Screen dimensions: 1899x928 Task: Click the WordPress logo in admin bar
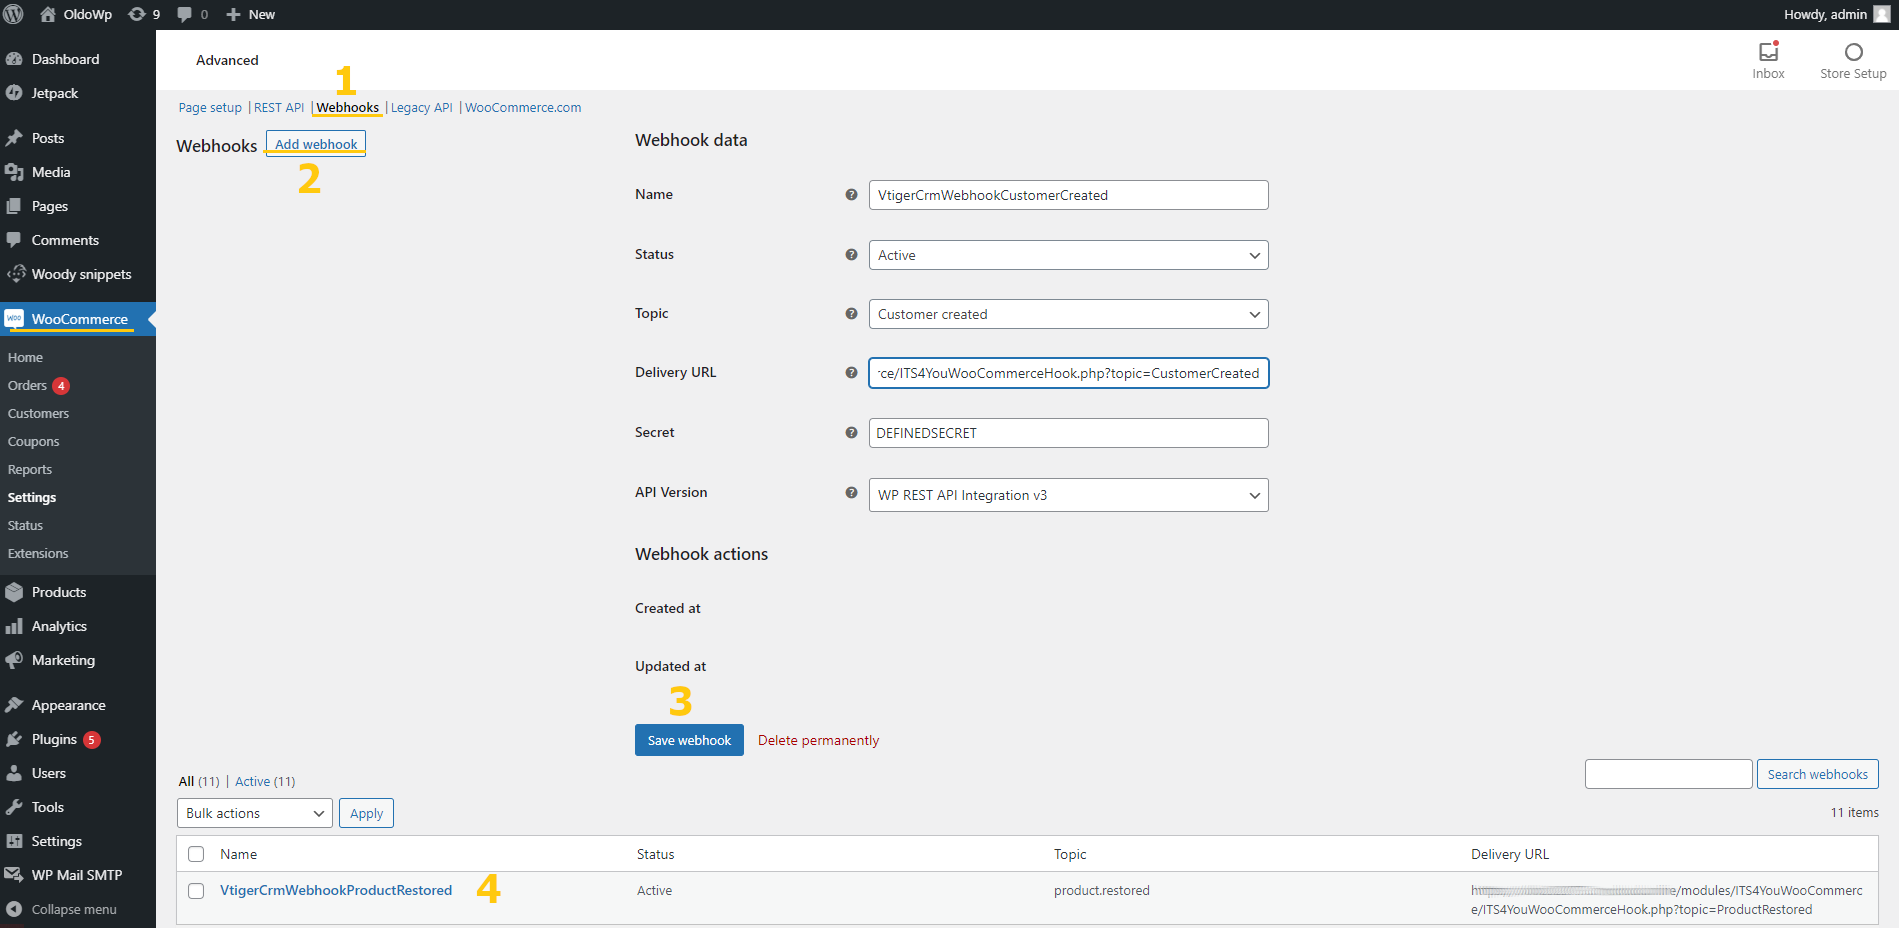14,14
